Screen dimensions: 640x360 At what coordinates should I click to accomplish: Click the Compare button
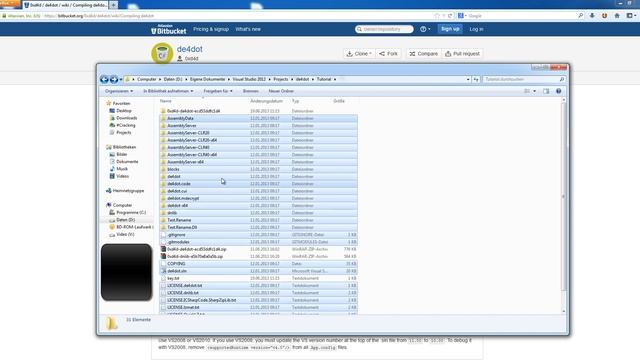tap(424, 53)
